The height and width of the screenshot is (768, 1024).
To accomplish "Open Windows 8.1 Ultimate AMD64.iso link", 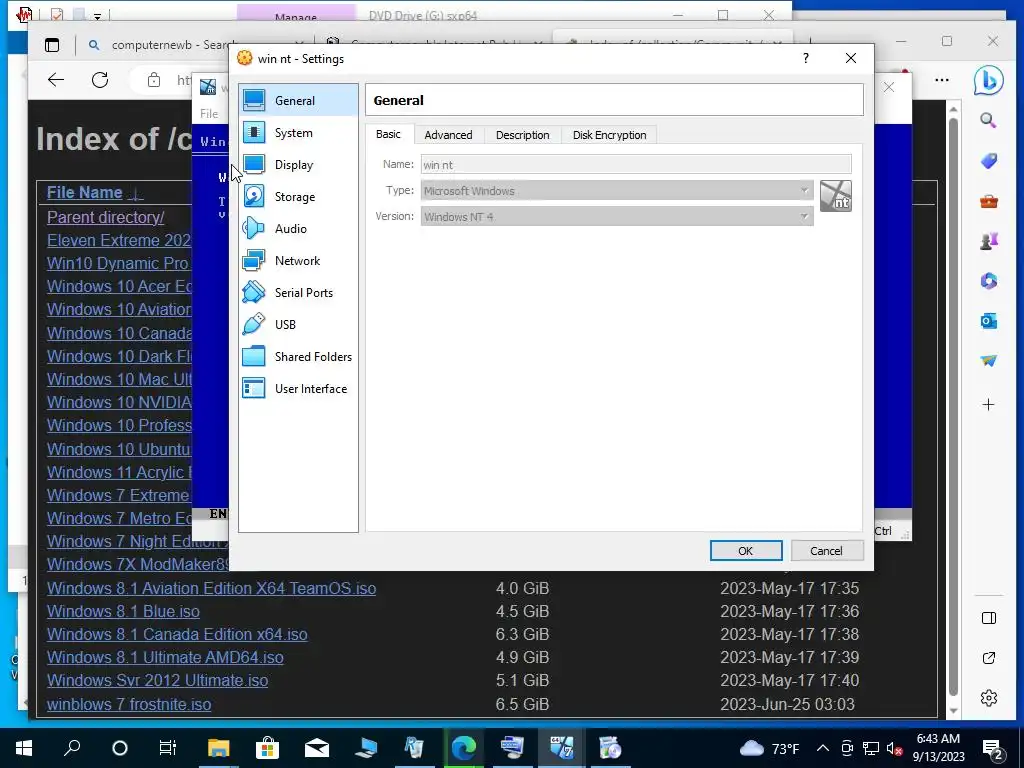I will tap(165, 657).
